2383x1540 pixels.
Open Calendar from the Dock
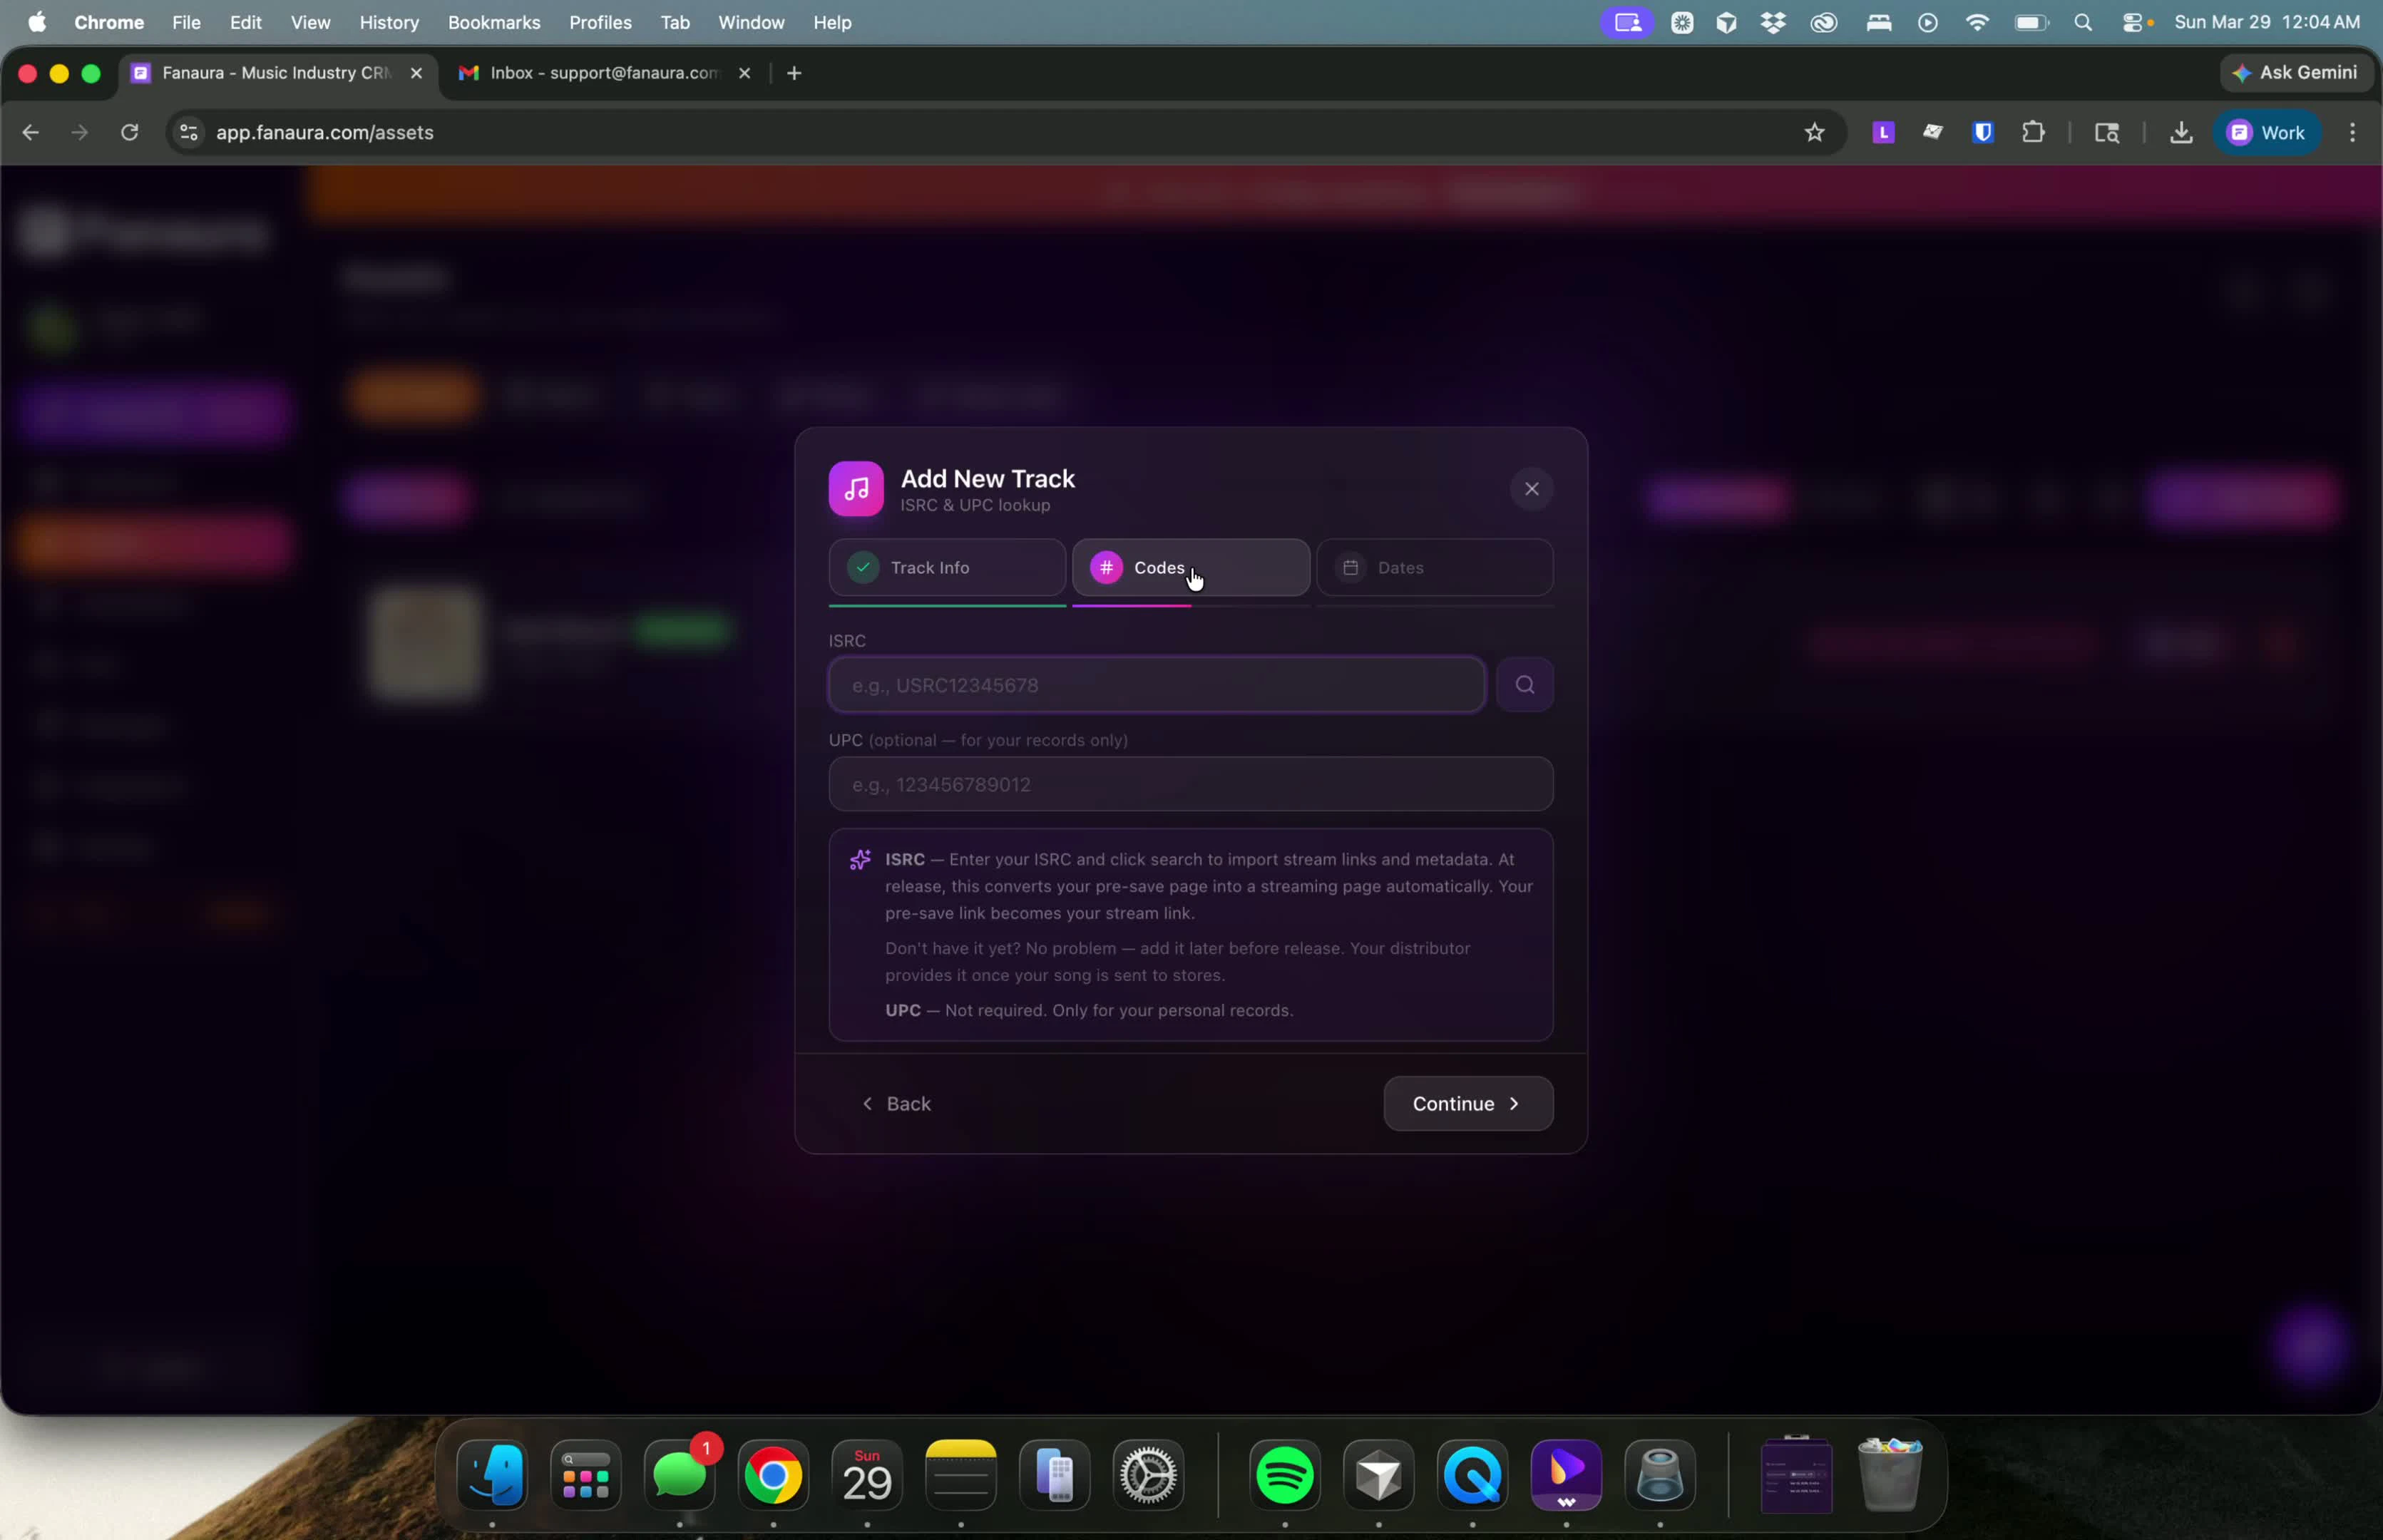pyautogui.click(x=867, y=1475)
